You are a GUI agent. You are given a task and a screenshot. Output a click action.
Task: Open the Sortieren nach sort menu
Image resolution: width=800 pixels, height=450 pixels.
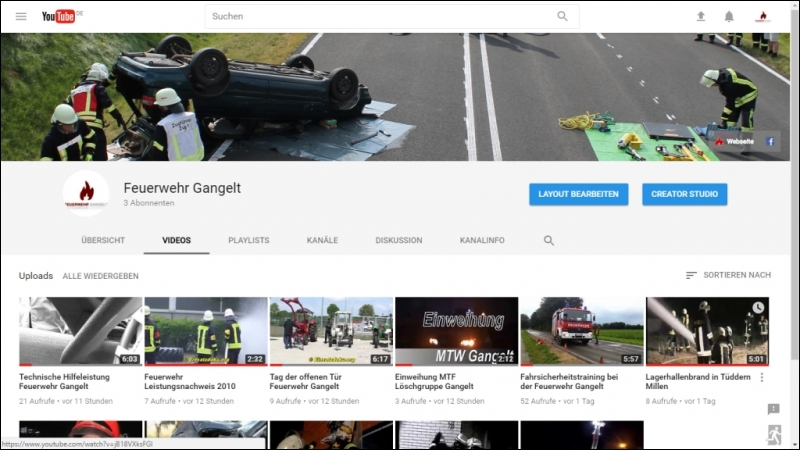point(728,275)
